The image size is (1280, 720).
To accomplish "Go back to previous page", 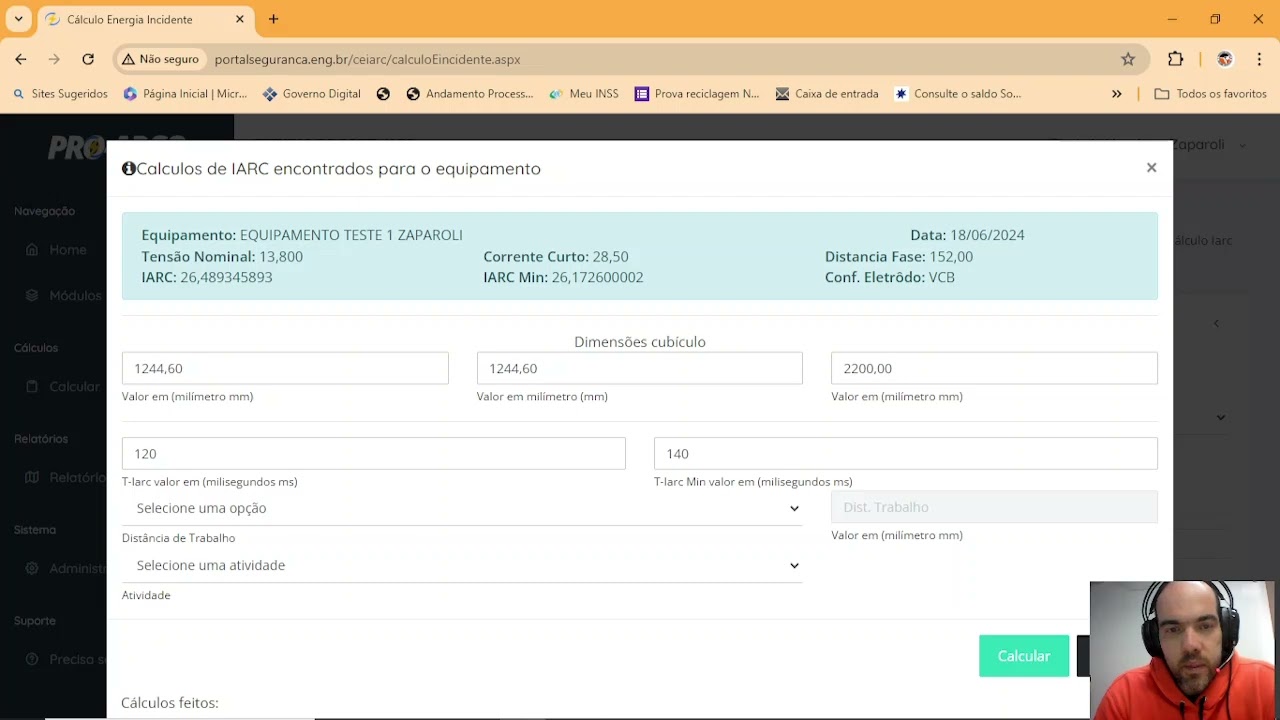I will pyautogui.click(x=21, y=59).
